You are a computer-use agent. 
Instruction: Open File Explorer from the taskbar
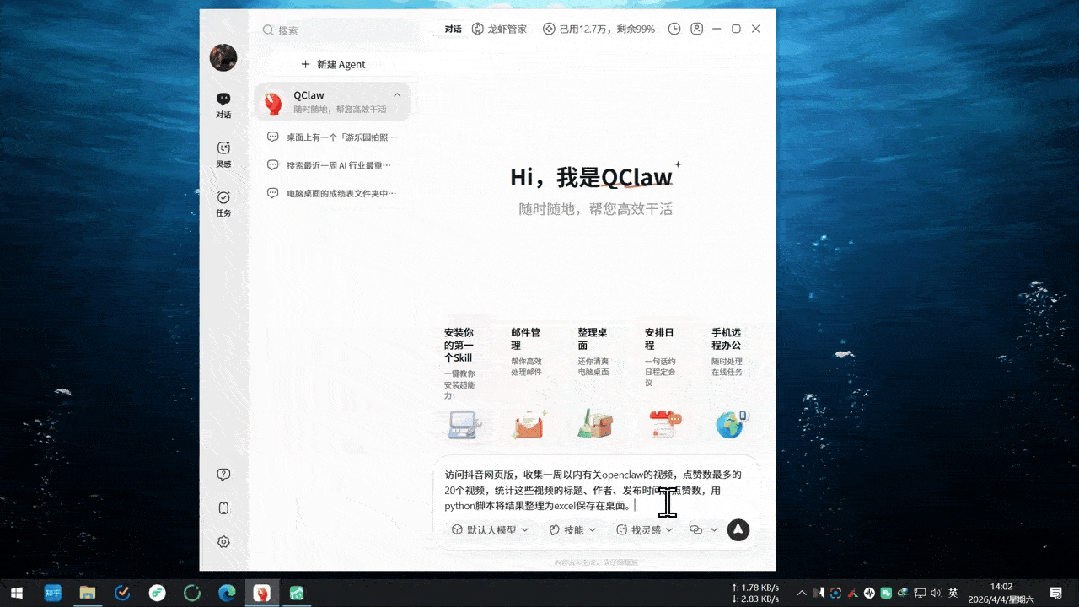click(x=87, y=593)
